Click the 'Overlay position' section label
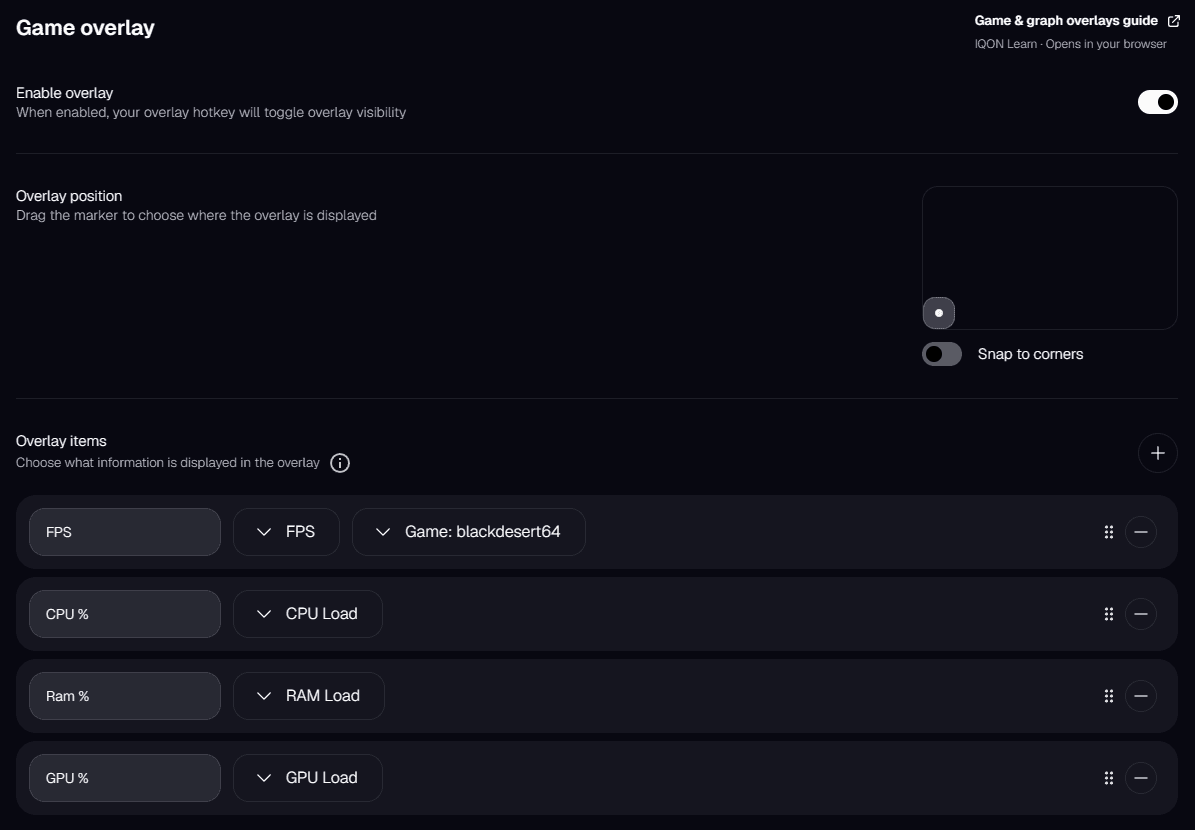1195x830 pixels. (x=69, y=196)
